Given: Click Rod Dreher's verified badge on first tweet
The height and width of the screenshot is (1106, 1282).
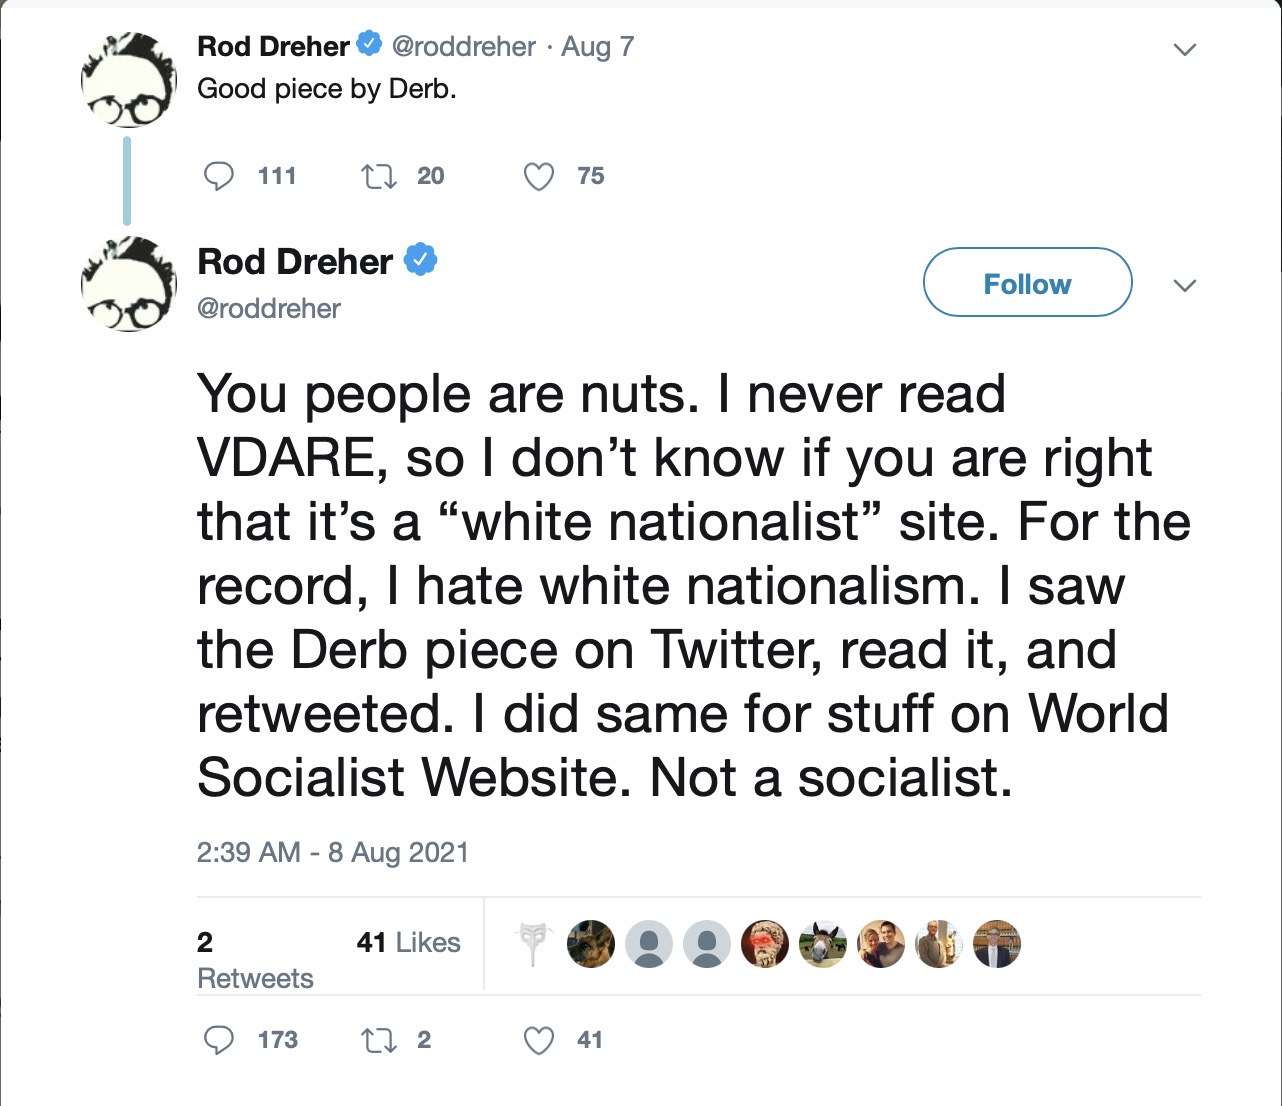Looking at the screenshot, I should [369, 44].
